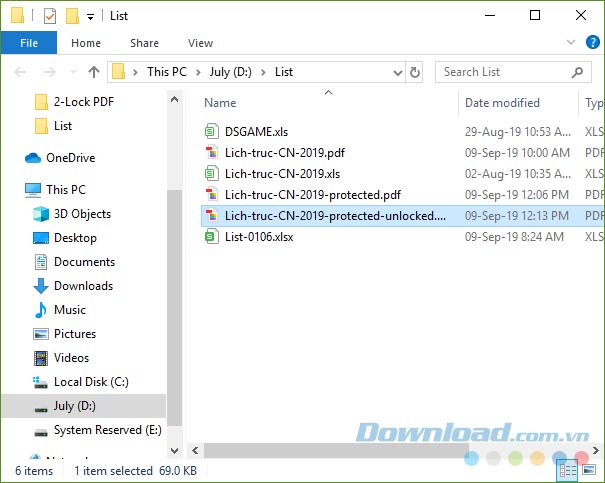Click the search magnifier icon
Screen dimensions: 605x483
[577, 72]
